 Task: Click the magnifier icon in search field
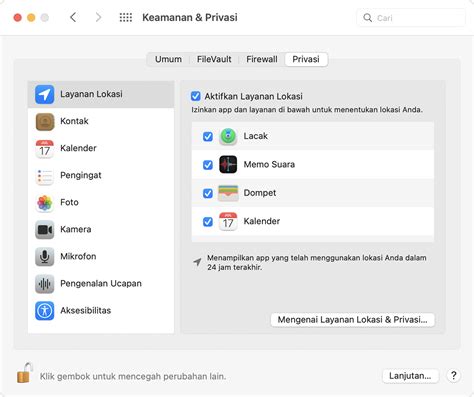tap(367, 18)
